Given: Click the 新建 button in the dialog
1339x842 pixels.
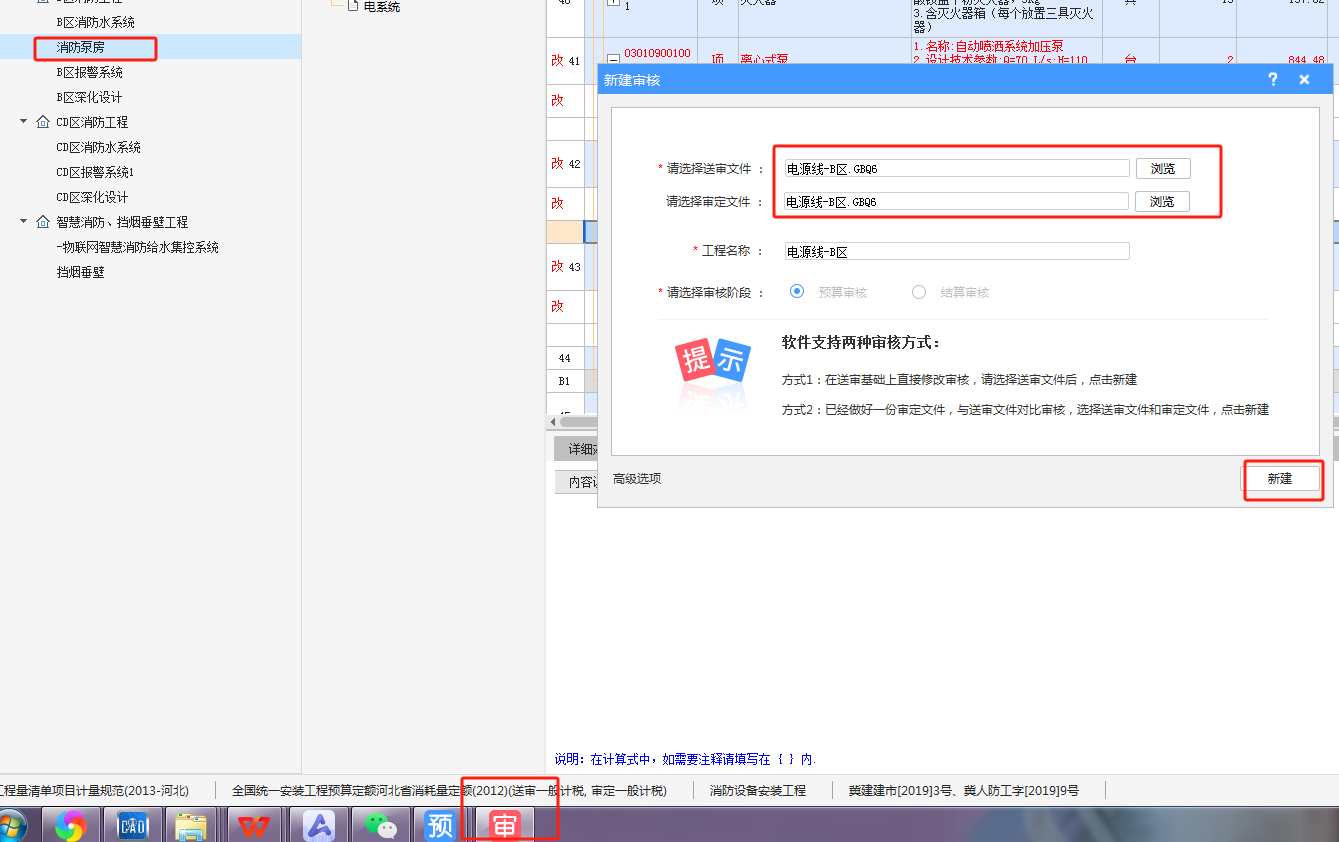Looking at the screenshot, I should pos(1279,479).
